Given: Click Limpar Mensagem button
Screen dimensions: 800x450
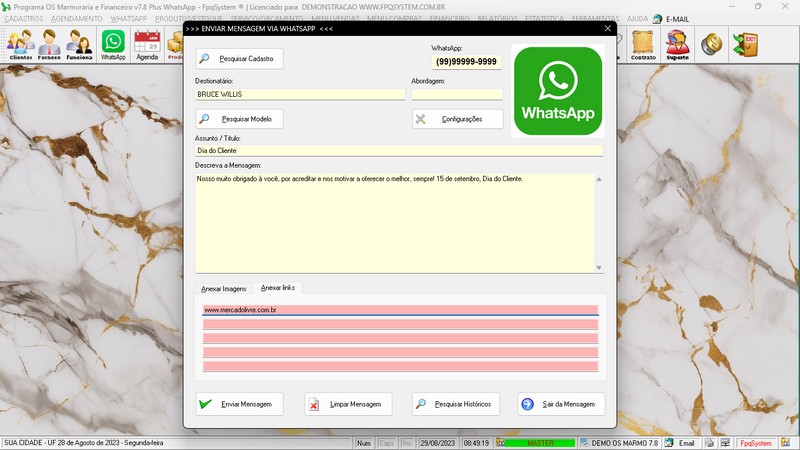Looking at the screenshot, I should tap(348, 404).
